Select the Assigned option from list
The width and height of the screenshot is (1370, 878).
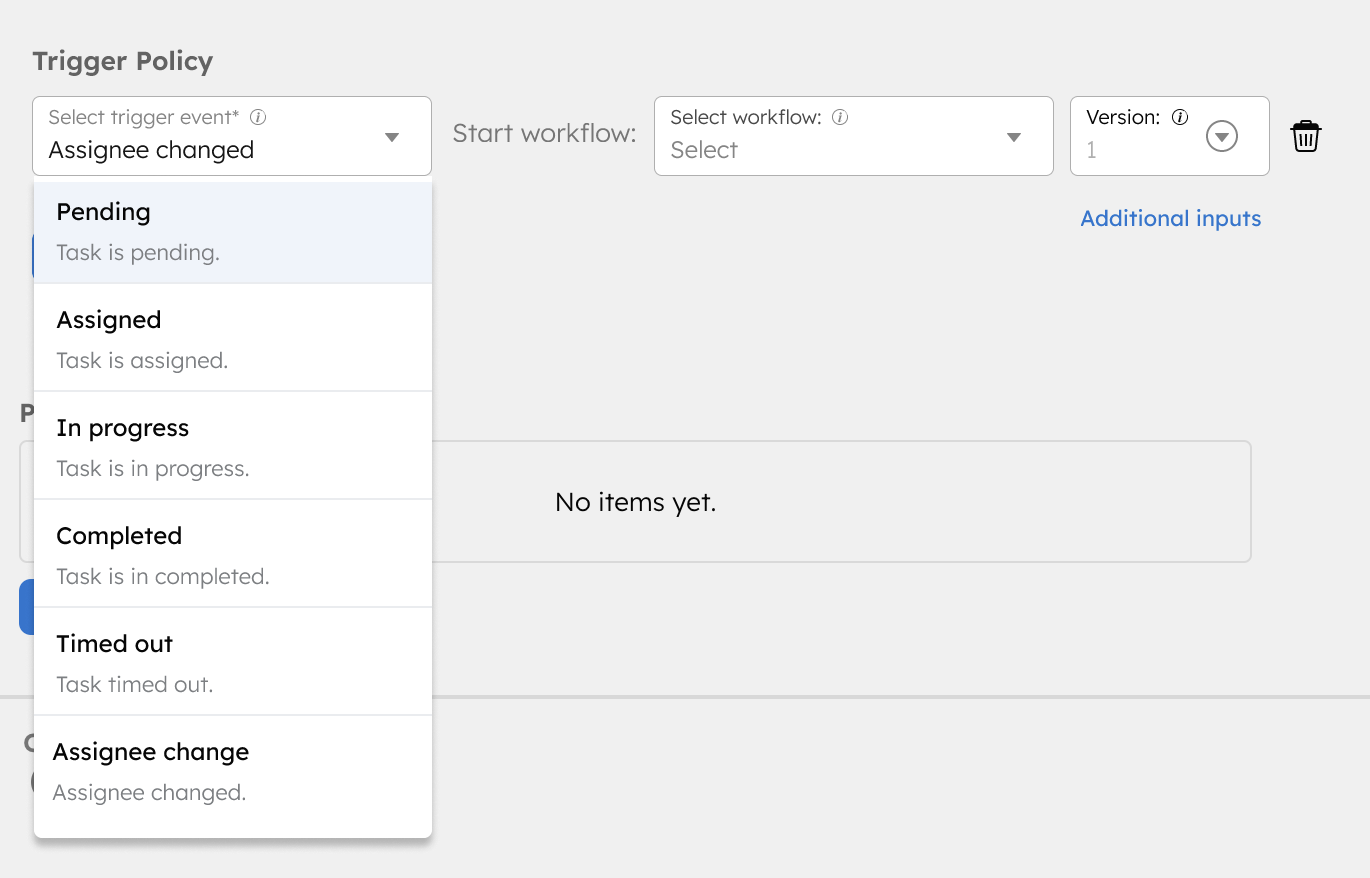233,339
